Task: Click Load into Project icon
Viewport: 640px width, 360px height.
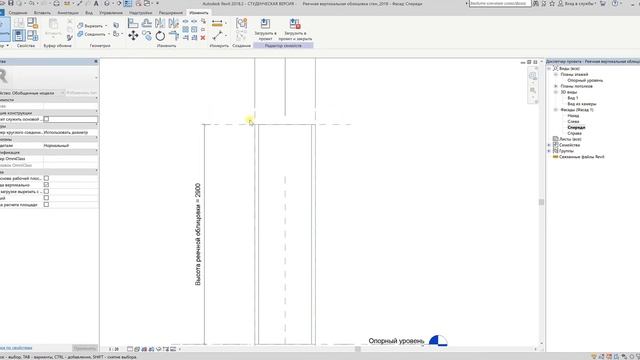Action: coord(265,24)
